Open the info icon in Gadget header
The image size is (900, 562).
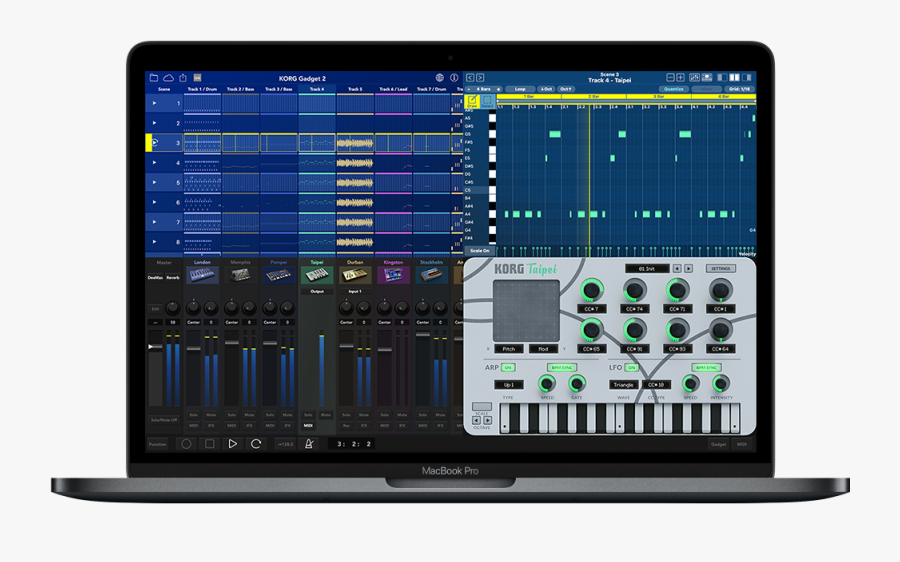coord(454,77)
